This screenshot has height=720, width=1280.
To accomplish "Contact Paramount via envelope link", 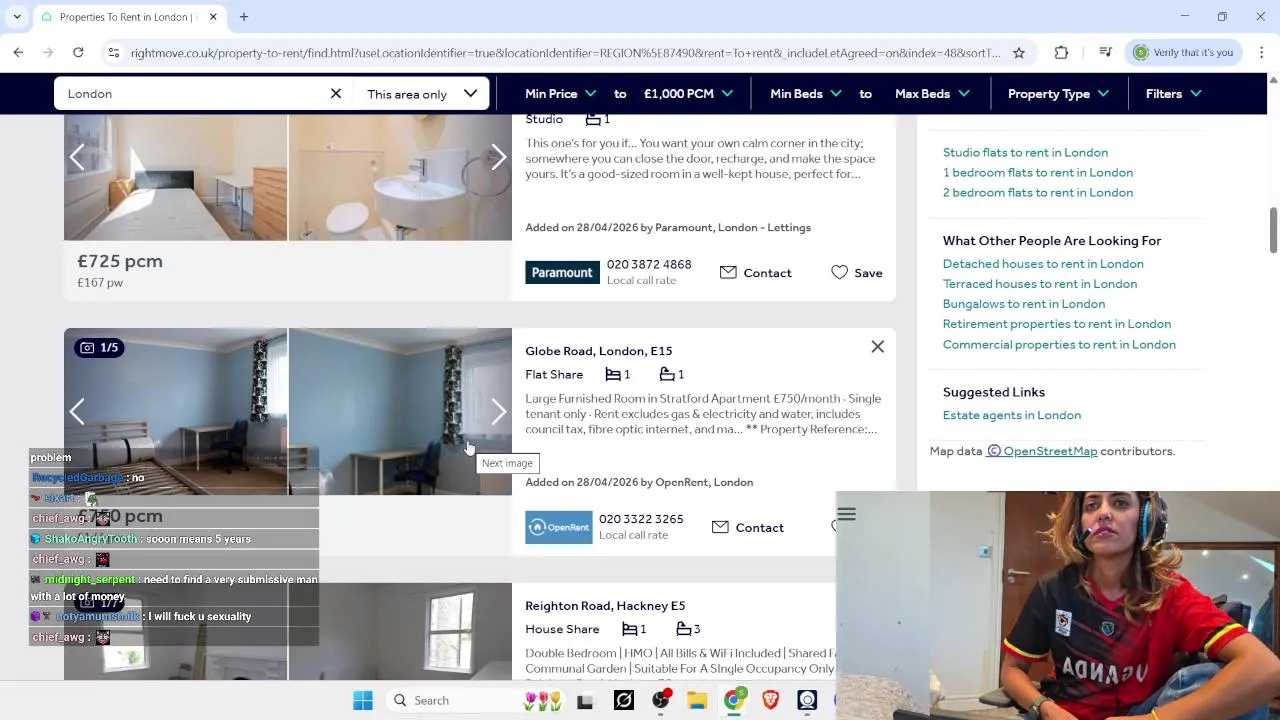I will pos(756,273).
